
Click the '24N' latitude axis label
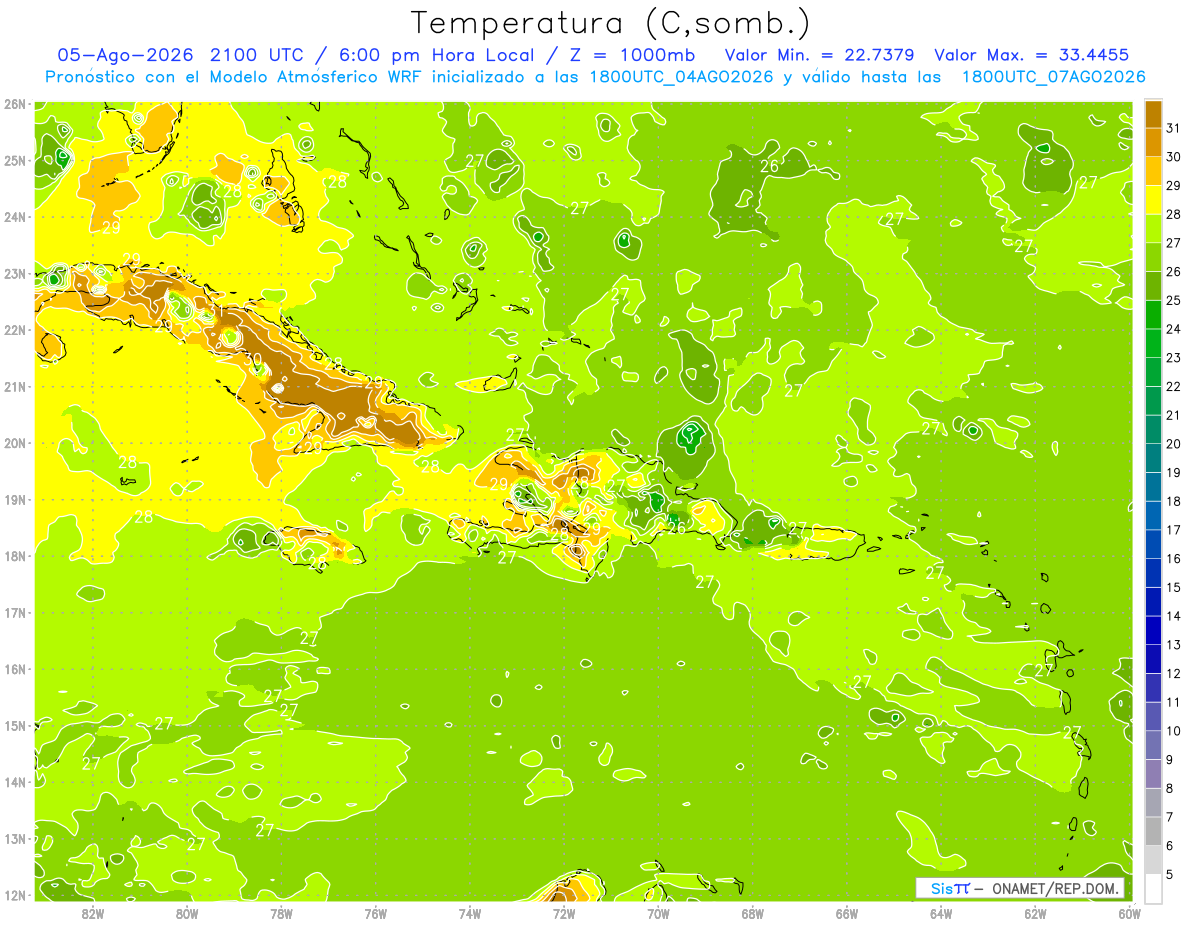[15, 217]
